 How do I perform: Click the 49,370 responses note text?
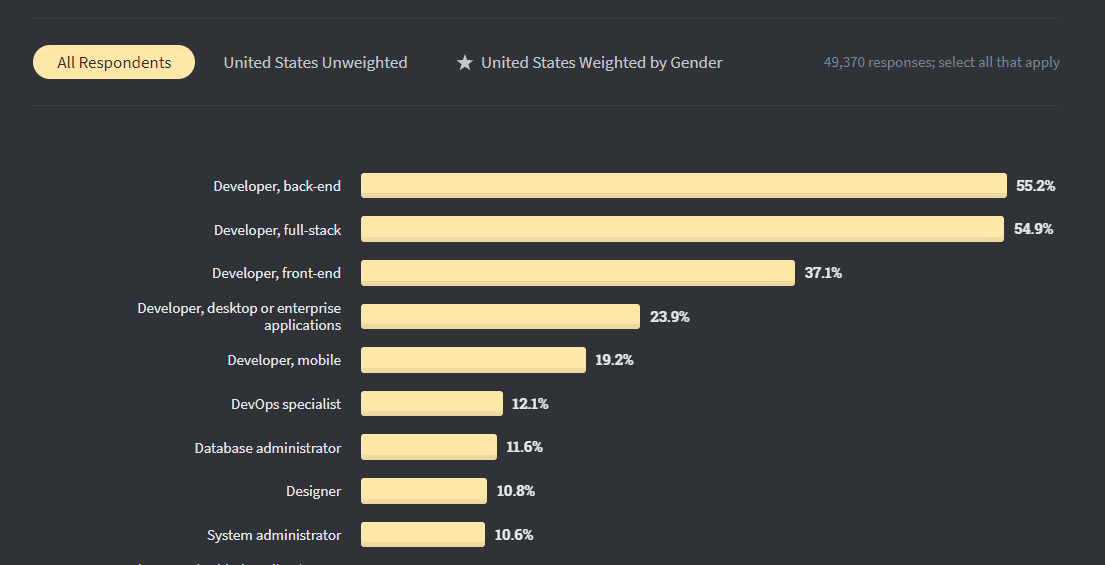(941, 62)
